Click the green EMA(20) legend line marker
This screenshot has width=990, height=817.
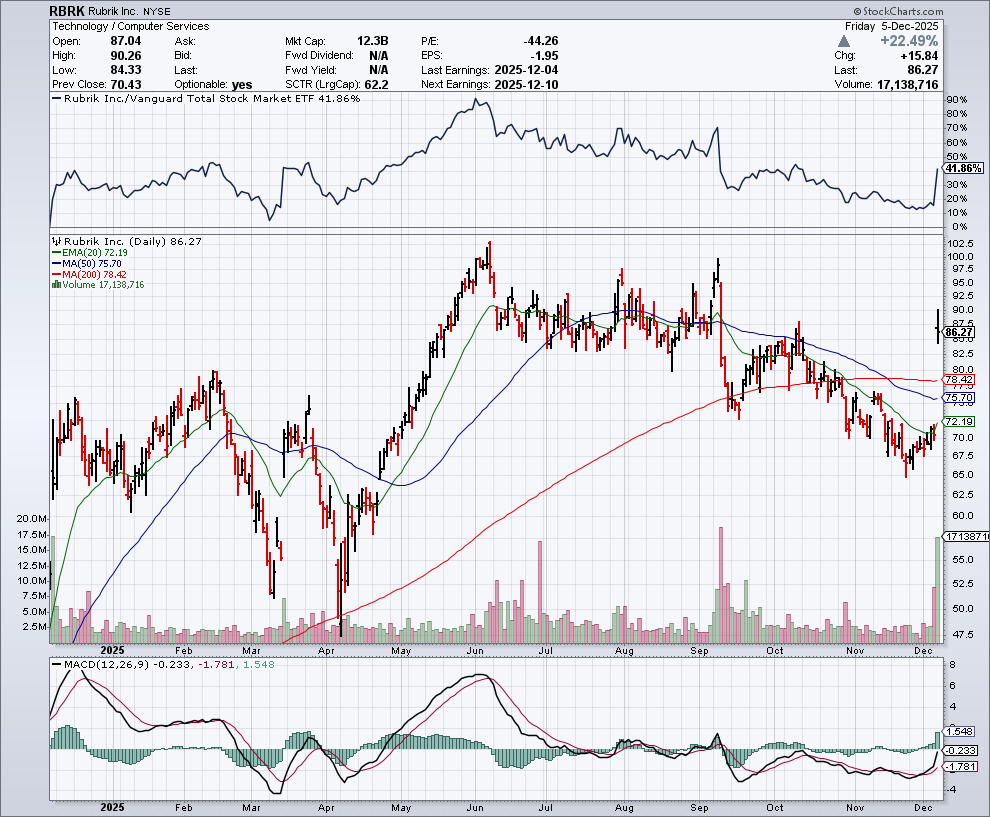point(56,252)
